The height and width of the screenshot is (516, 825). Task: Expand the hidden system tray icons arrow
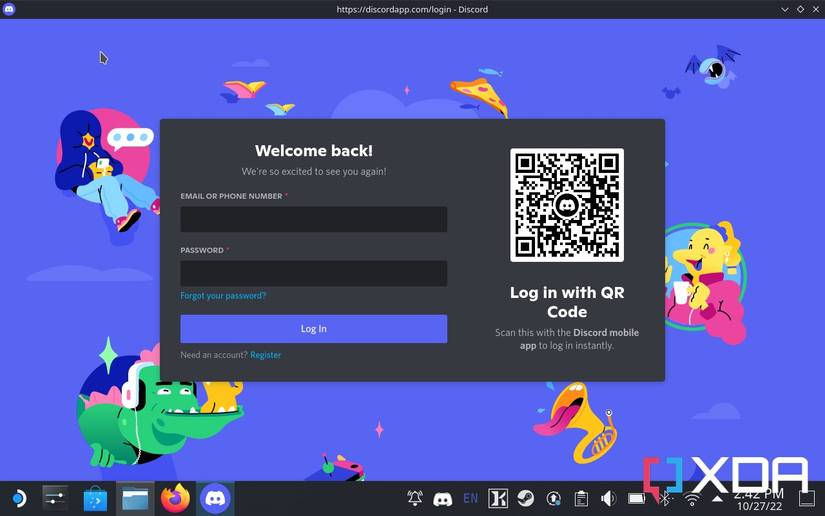(717, 498)
